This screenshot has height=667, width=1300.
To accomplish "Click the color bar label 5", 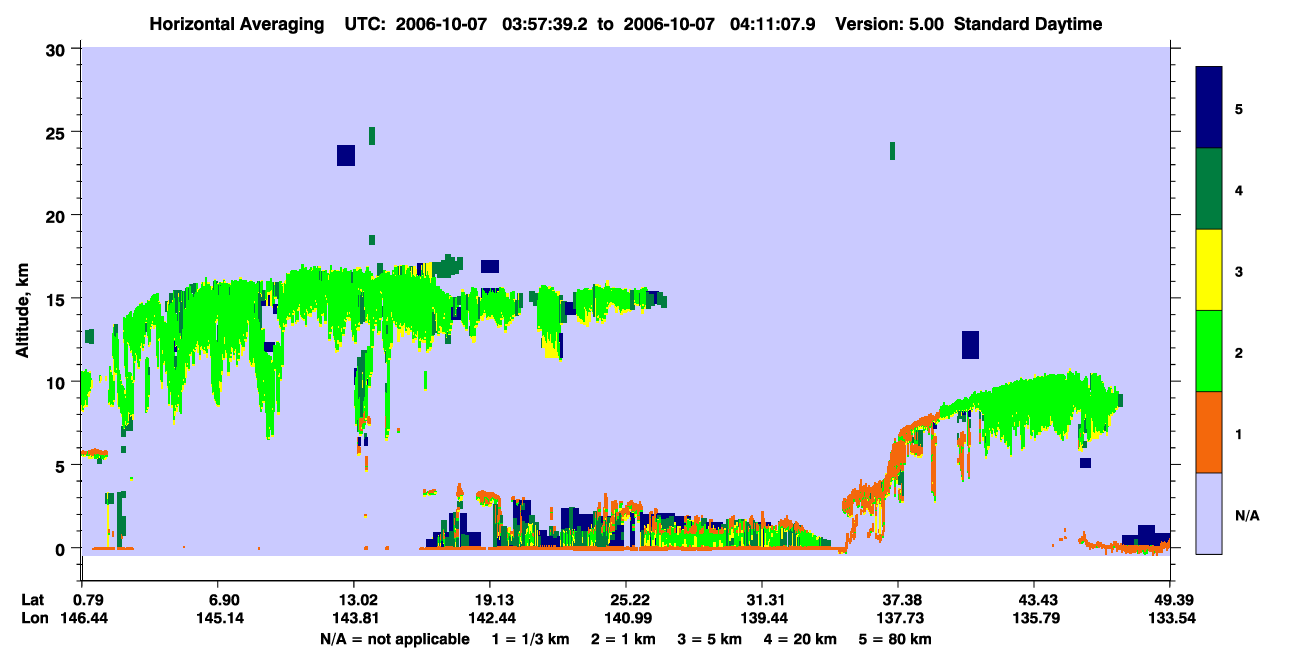I will pyautogui.click(x=1239, y=109).
